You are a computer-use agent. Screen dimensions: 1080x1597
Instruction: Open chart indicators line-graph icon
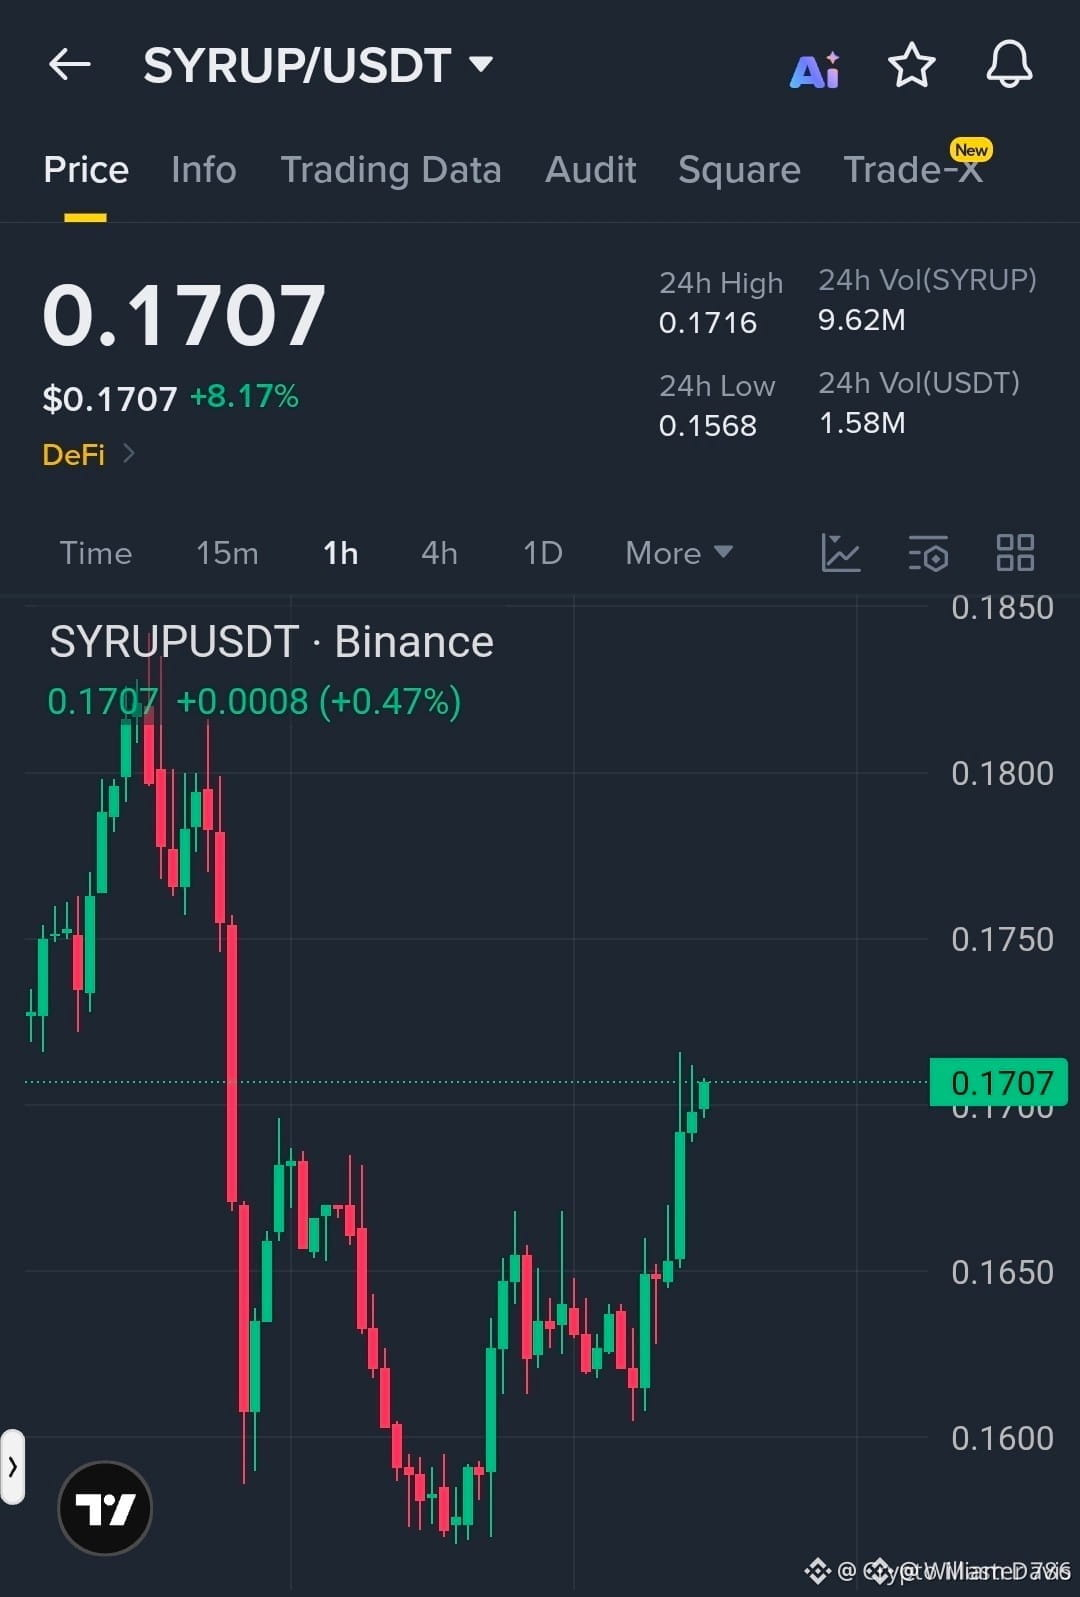click(840, 552)
